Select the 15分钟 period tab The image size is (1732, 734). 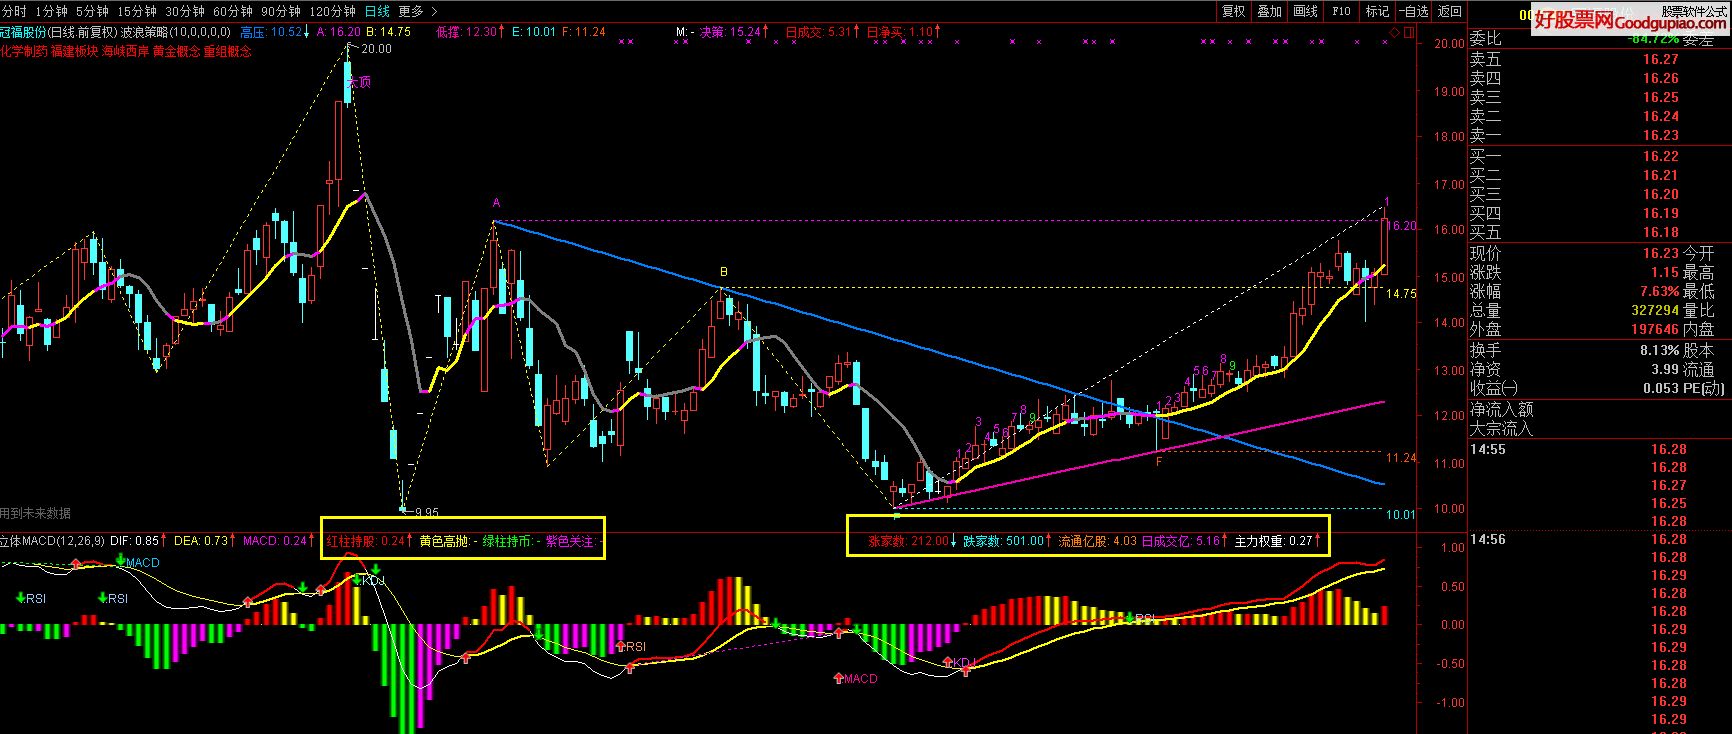[x=136, y=11]
